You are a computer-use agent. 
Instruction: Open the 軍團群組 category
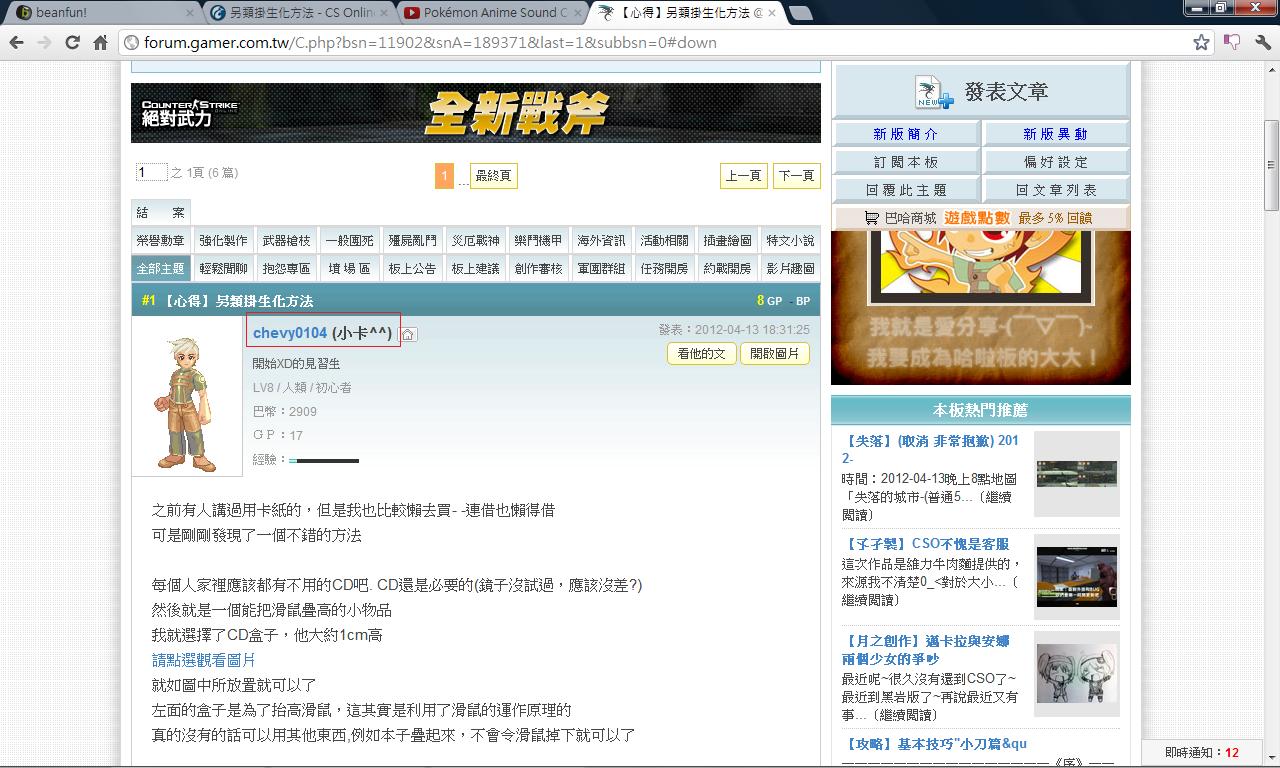[x=601, y=268]
